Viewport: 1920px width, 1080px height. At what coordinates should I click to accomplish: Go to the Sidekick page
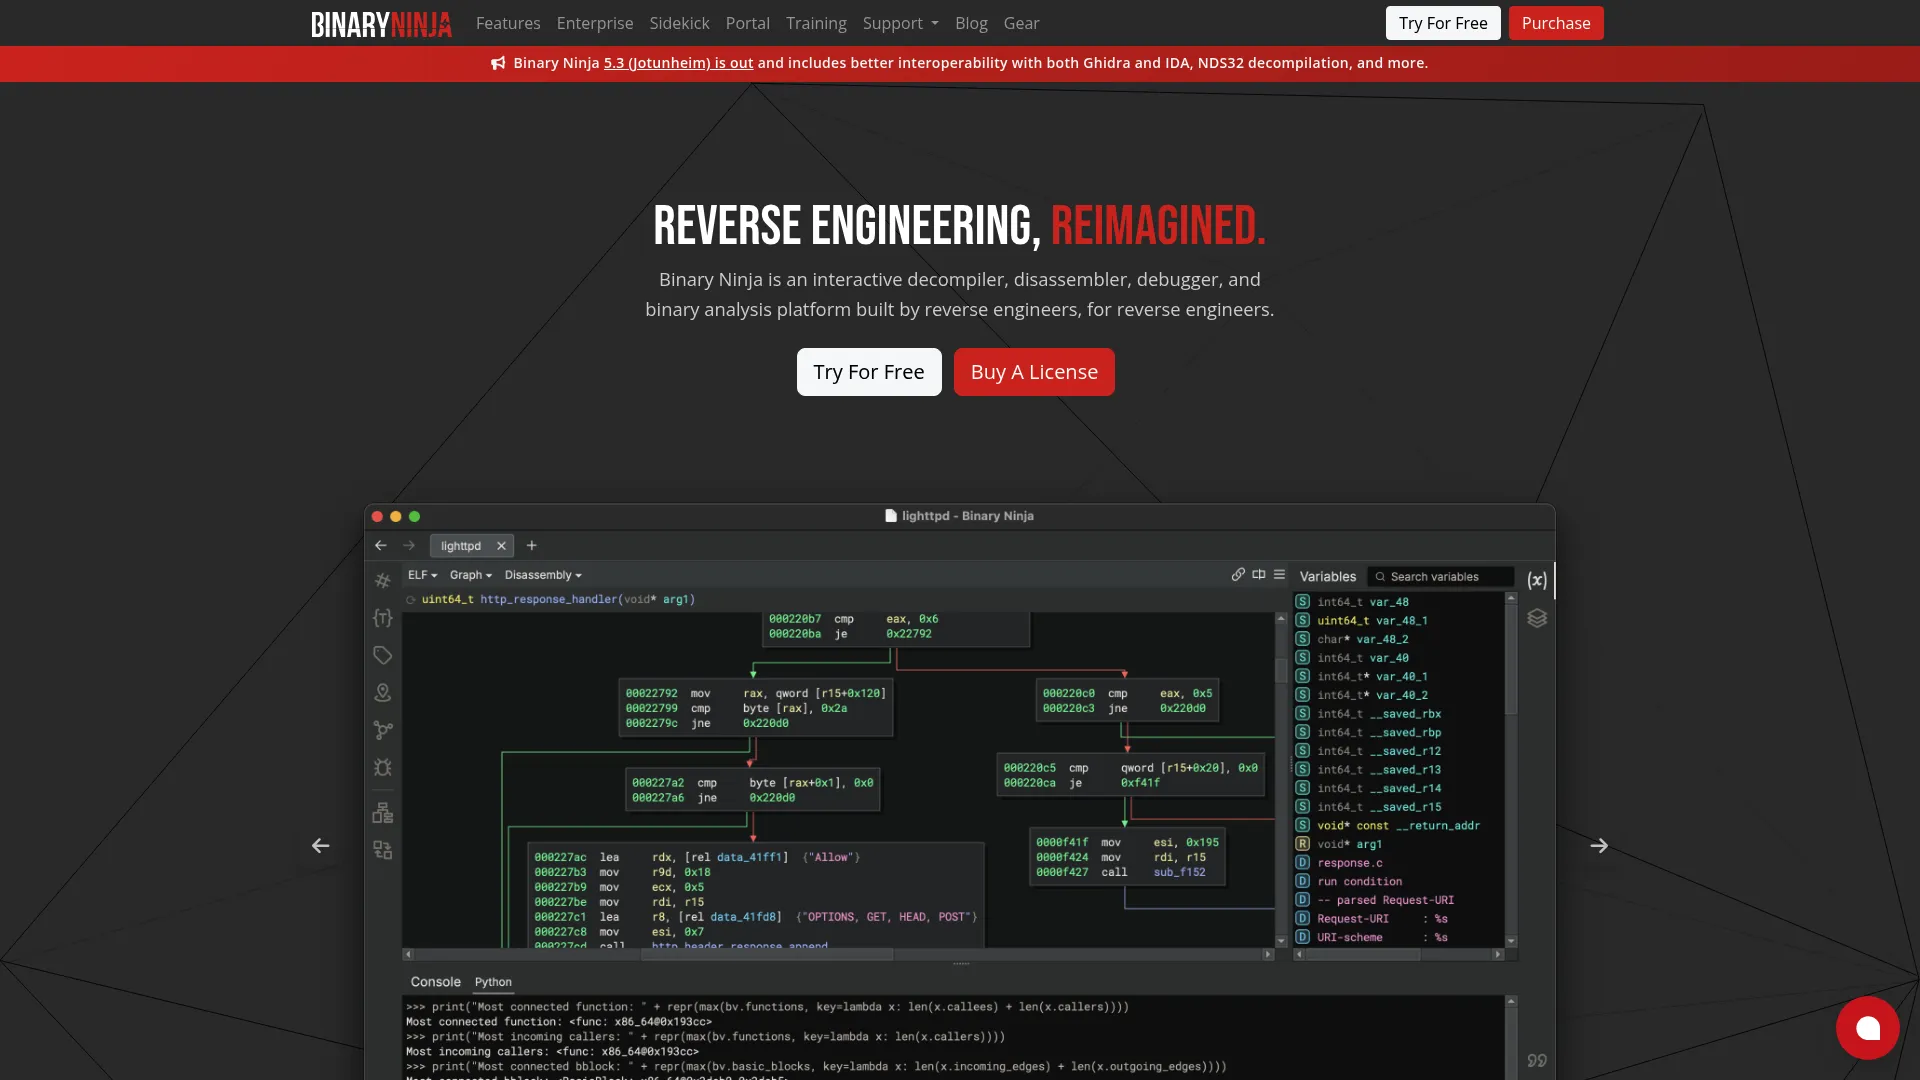click(679, 23)
